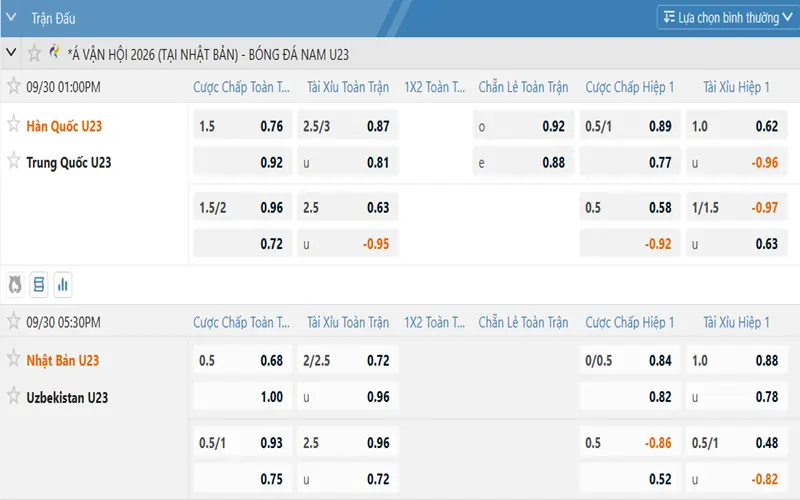Viewport: 800px width, 500px height.
Task: Select Uzbekistan U23 handicap odds 1.00
Action: [243, 396]
